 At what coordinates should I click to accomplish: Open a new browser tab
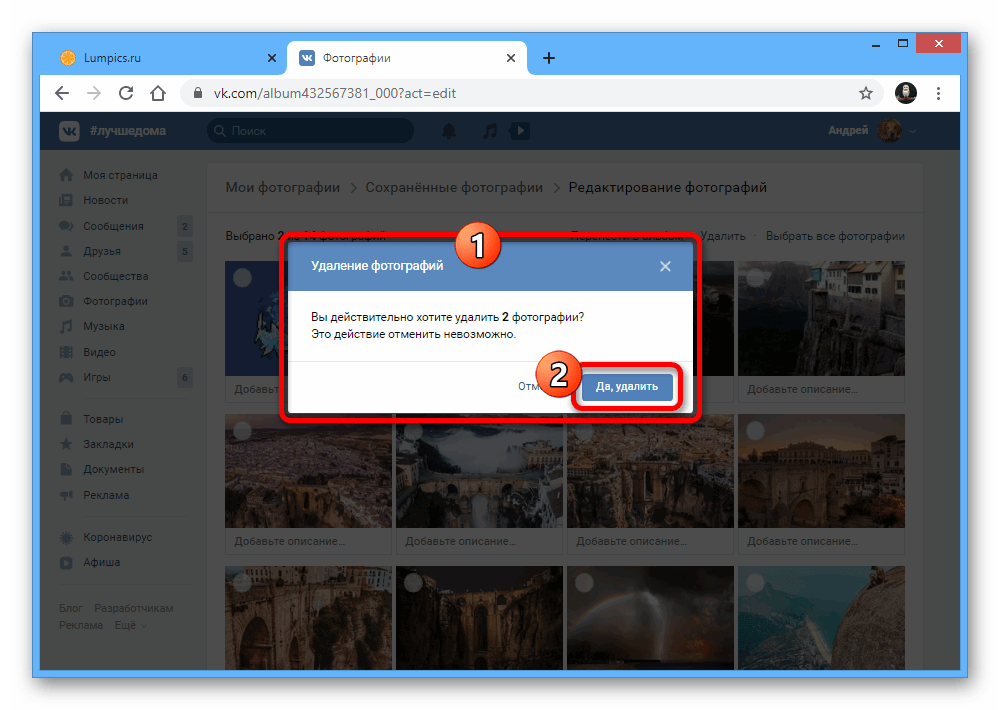[548, 58]
